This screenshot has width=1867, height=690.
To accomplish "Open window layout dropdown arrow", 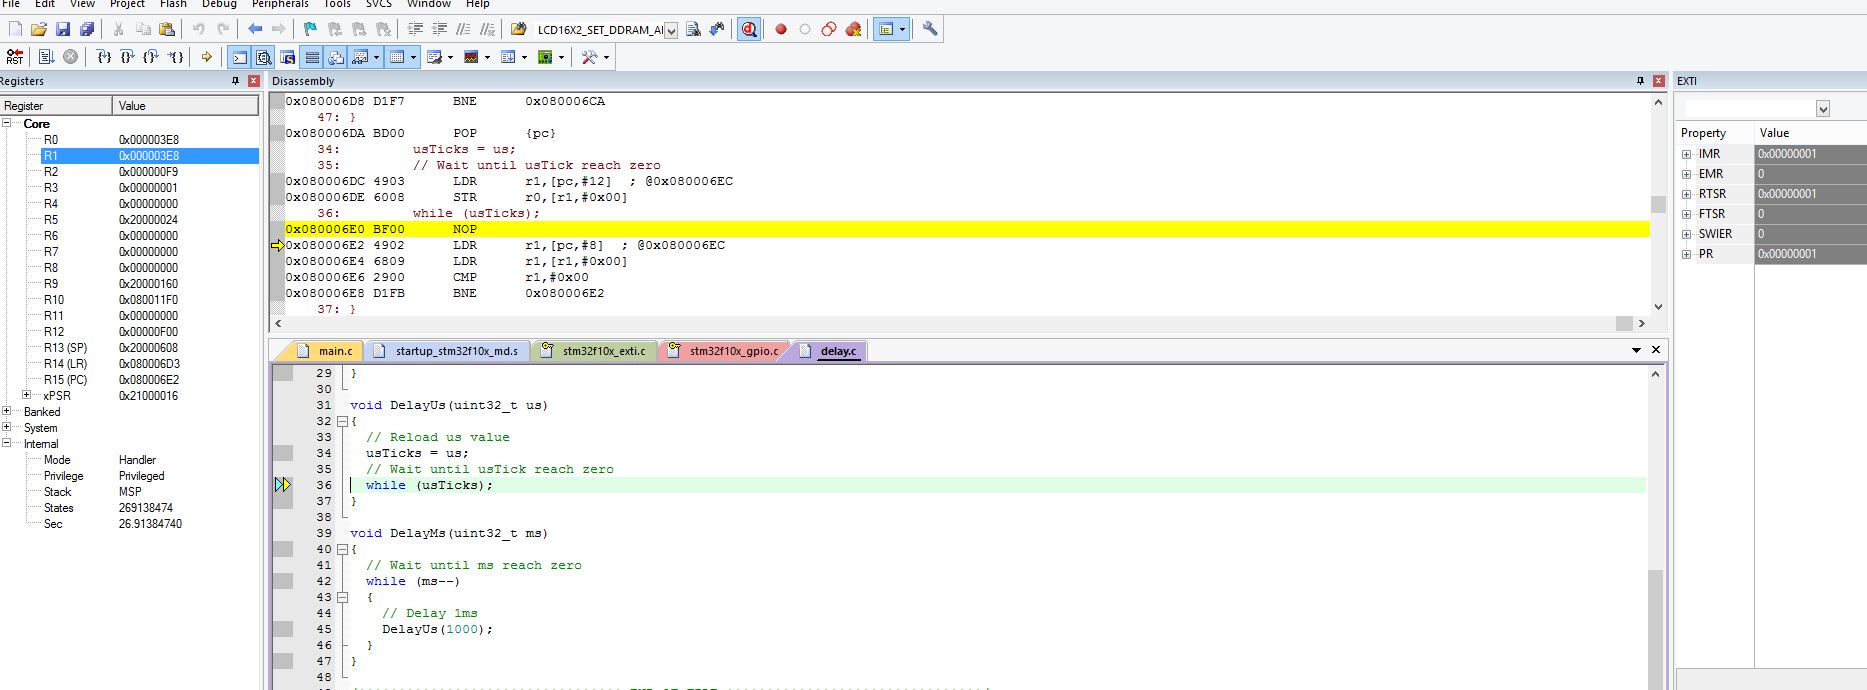I will (902, 30).
